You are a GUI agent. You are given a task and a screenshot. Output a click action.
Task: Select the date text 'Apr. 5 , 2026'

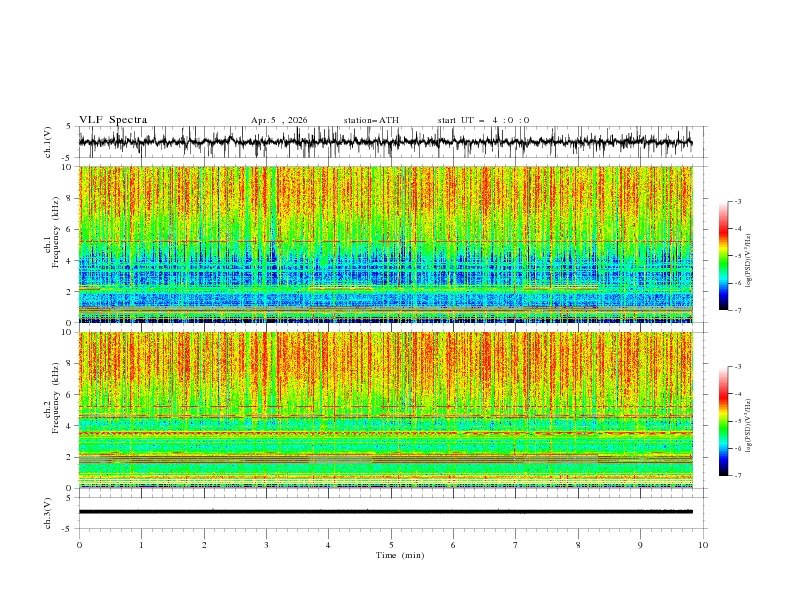(279, 120)
